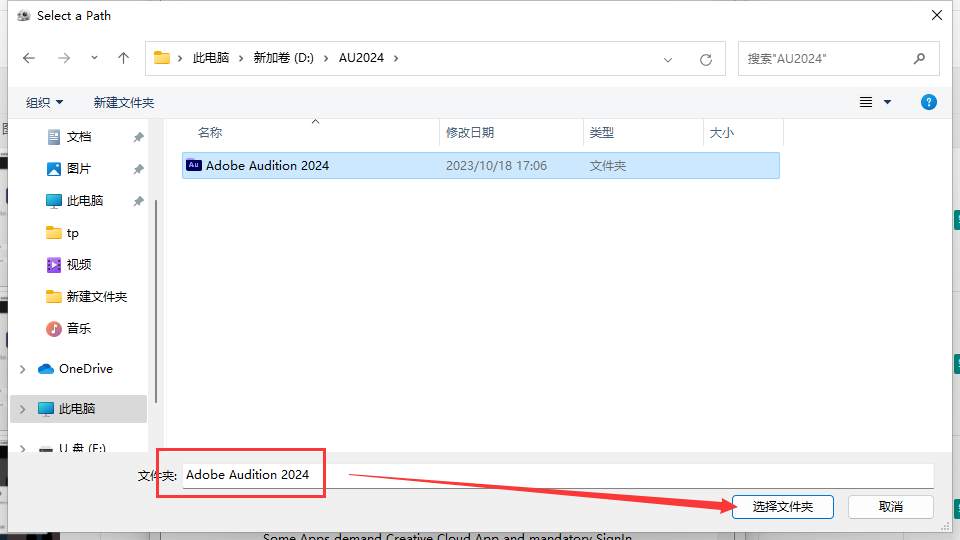The image size is (960, 540).
Task: Open 音乐 in the sidebar
Action: click(78, 329)
